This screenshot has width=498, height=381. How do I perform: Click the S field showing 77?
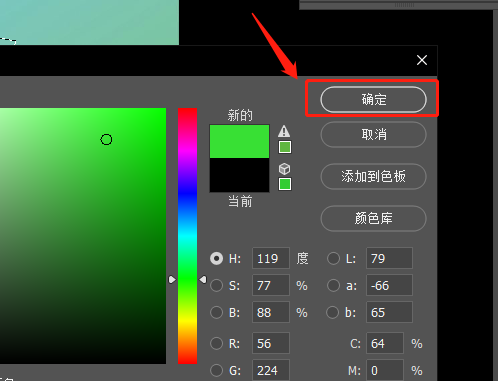tap(271, 285)
